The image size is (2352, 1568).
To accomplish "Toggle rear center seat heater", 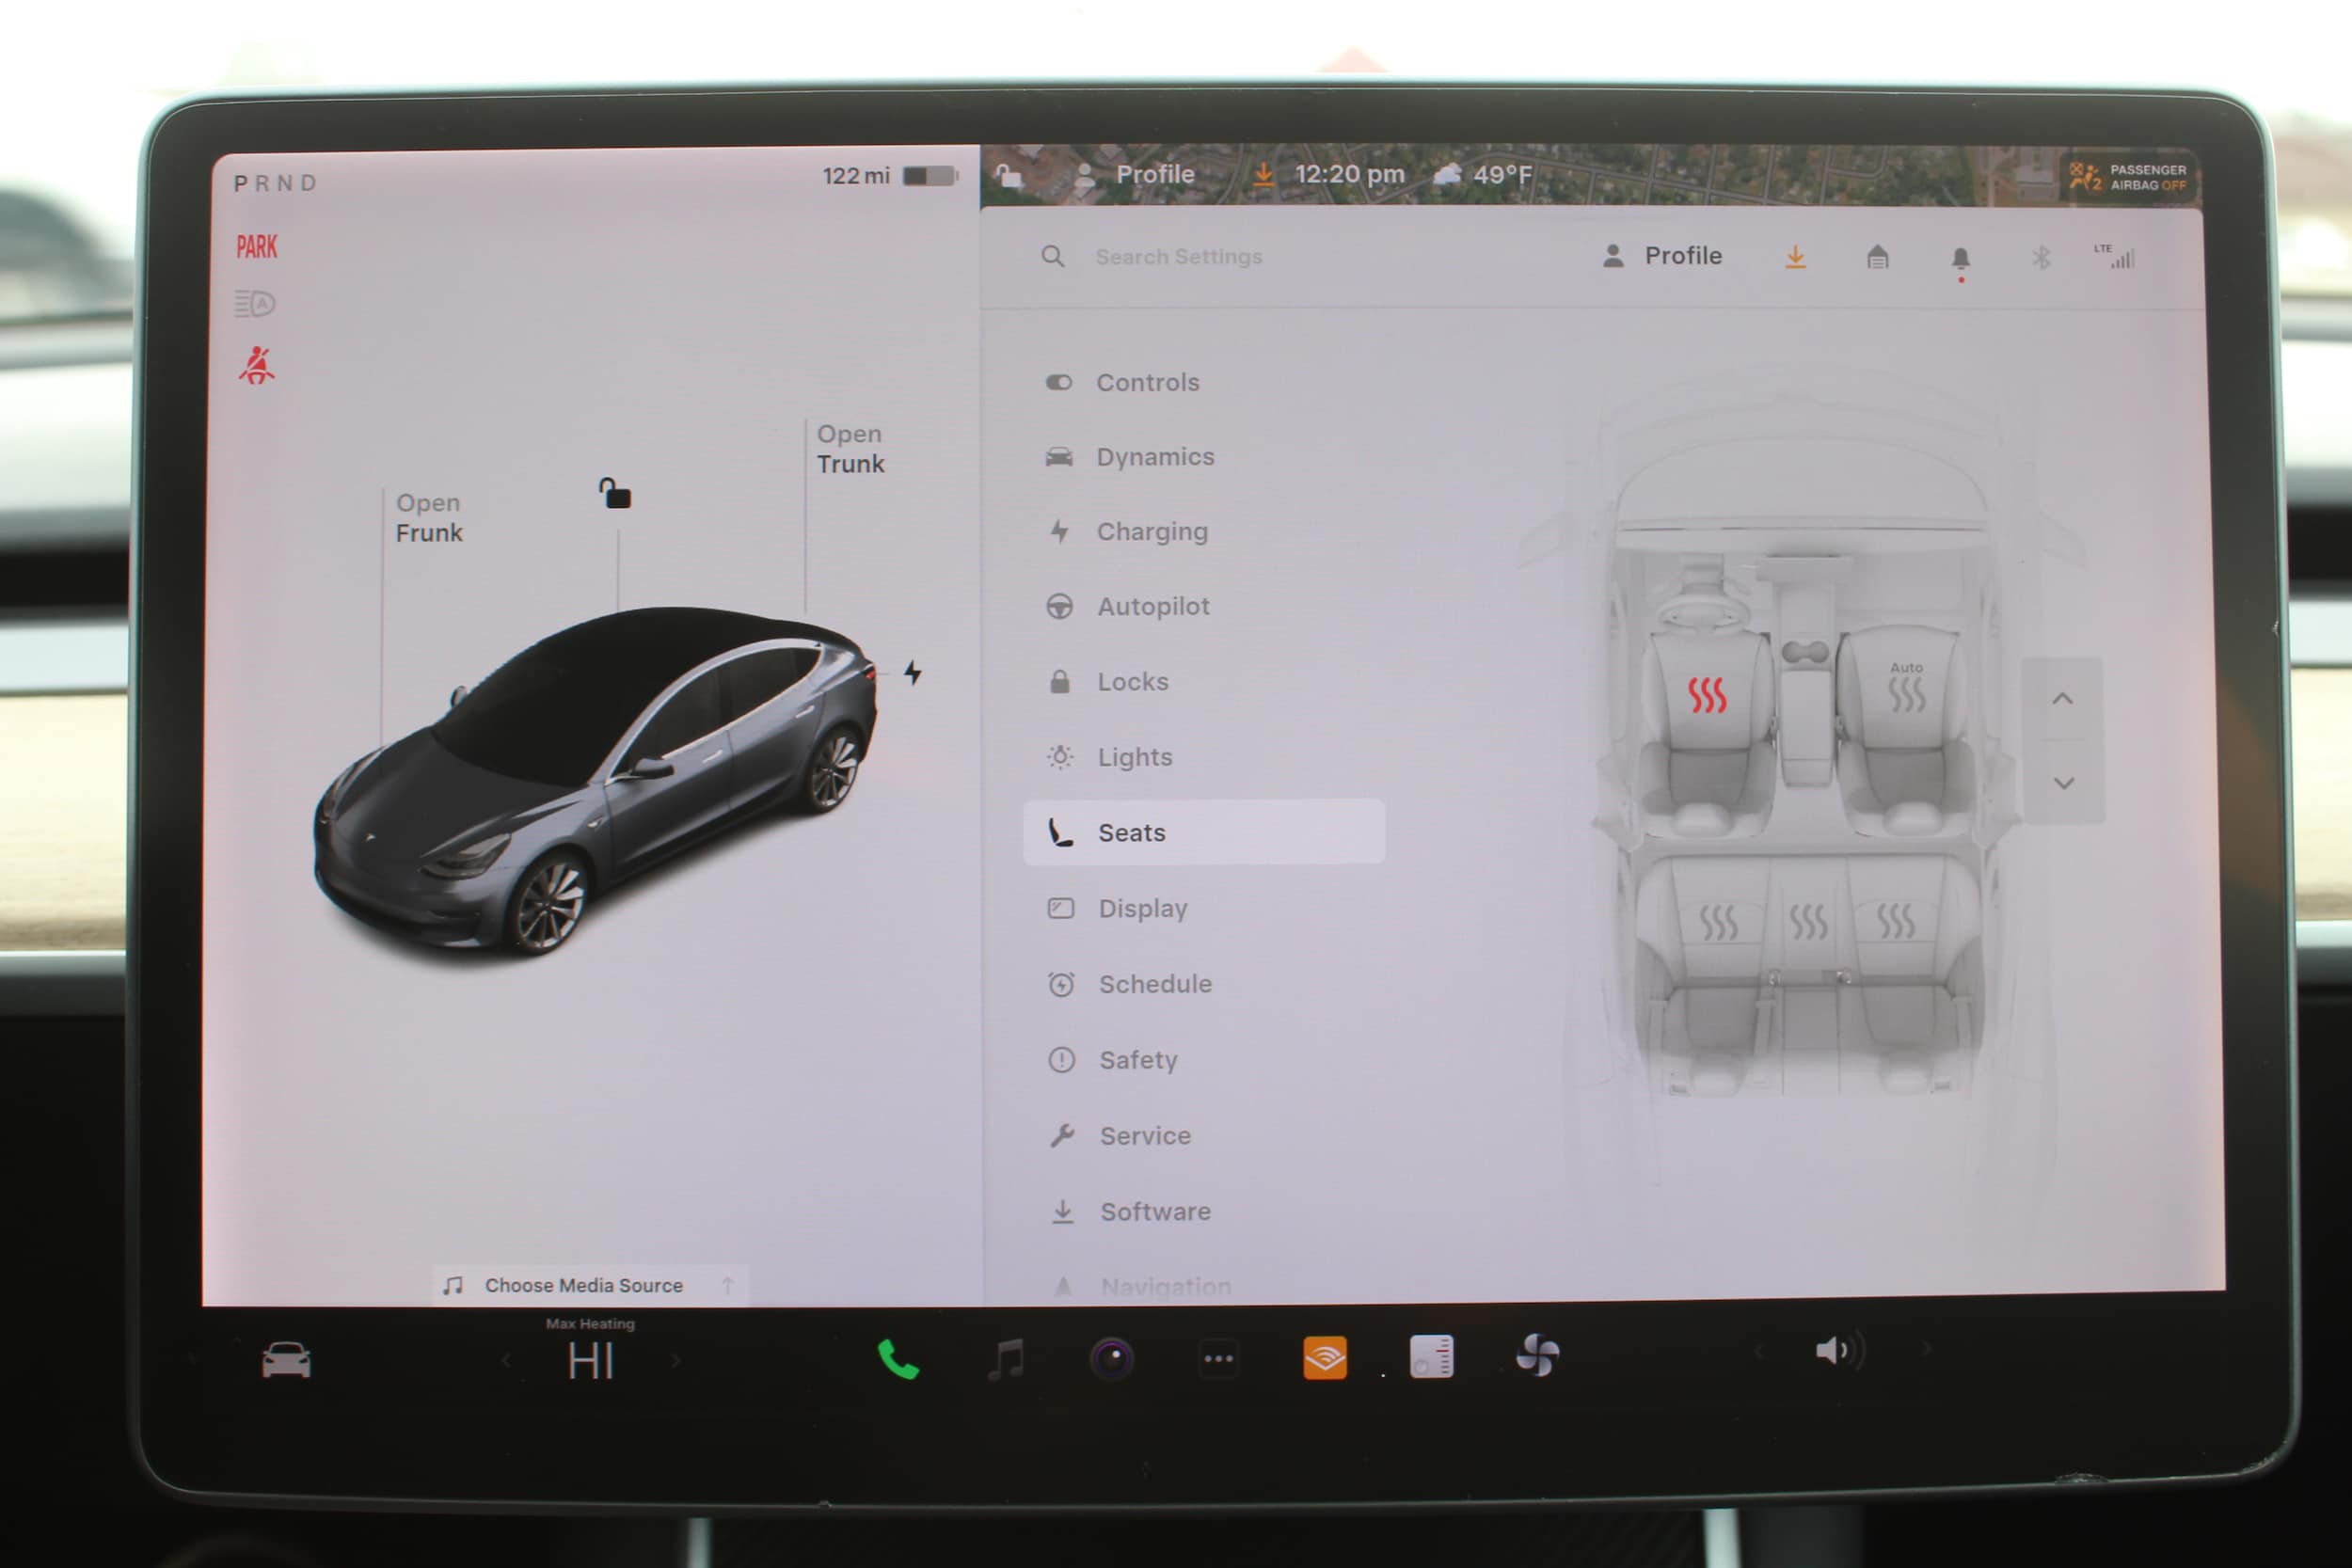I will [1808, 921].
